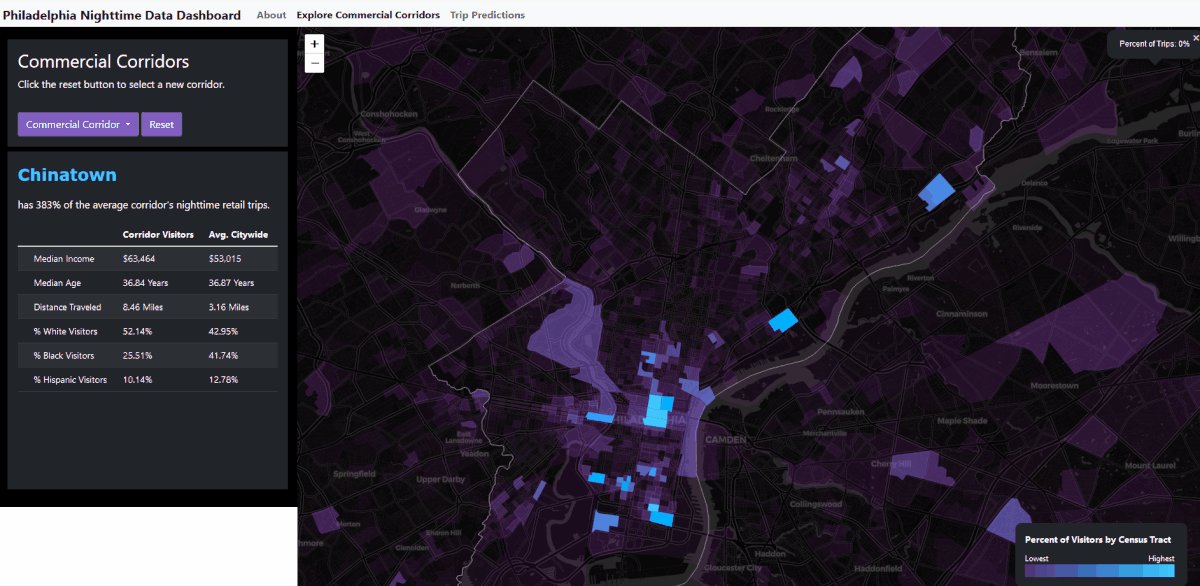Click the highest end of the legend gradient

point(1165,571)
